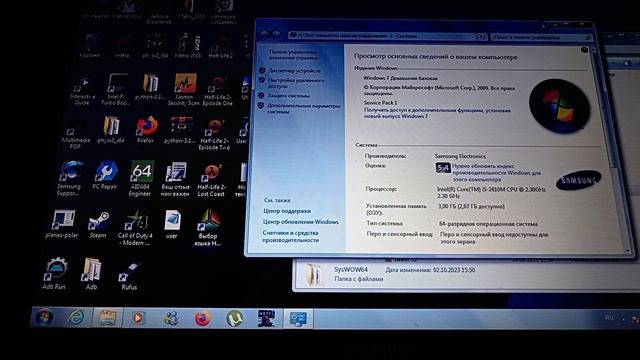Screen dimensions: 640x360
Task: Switch to the Control Panel taskbar button
Action: [298, 319]
